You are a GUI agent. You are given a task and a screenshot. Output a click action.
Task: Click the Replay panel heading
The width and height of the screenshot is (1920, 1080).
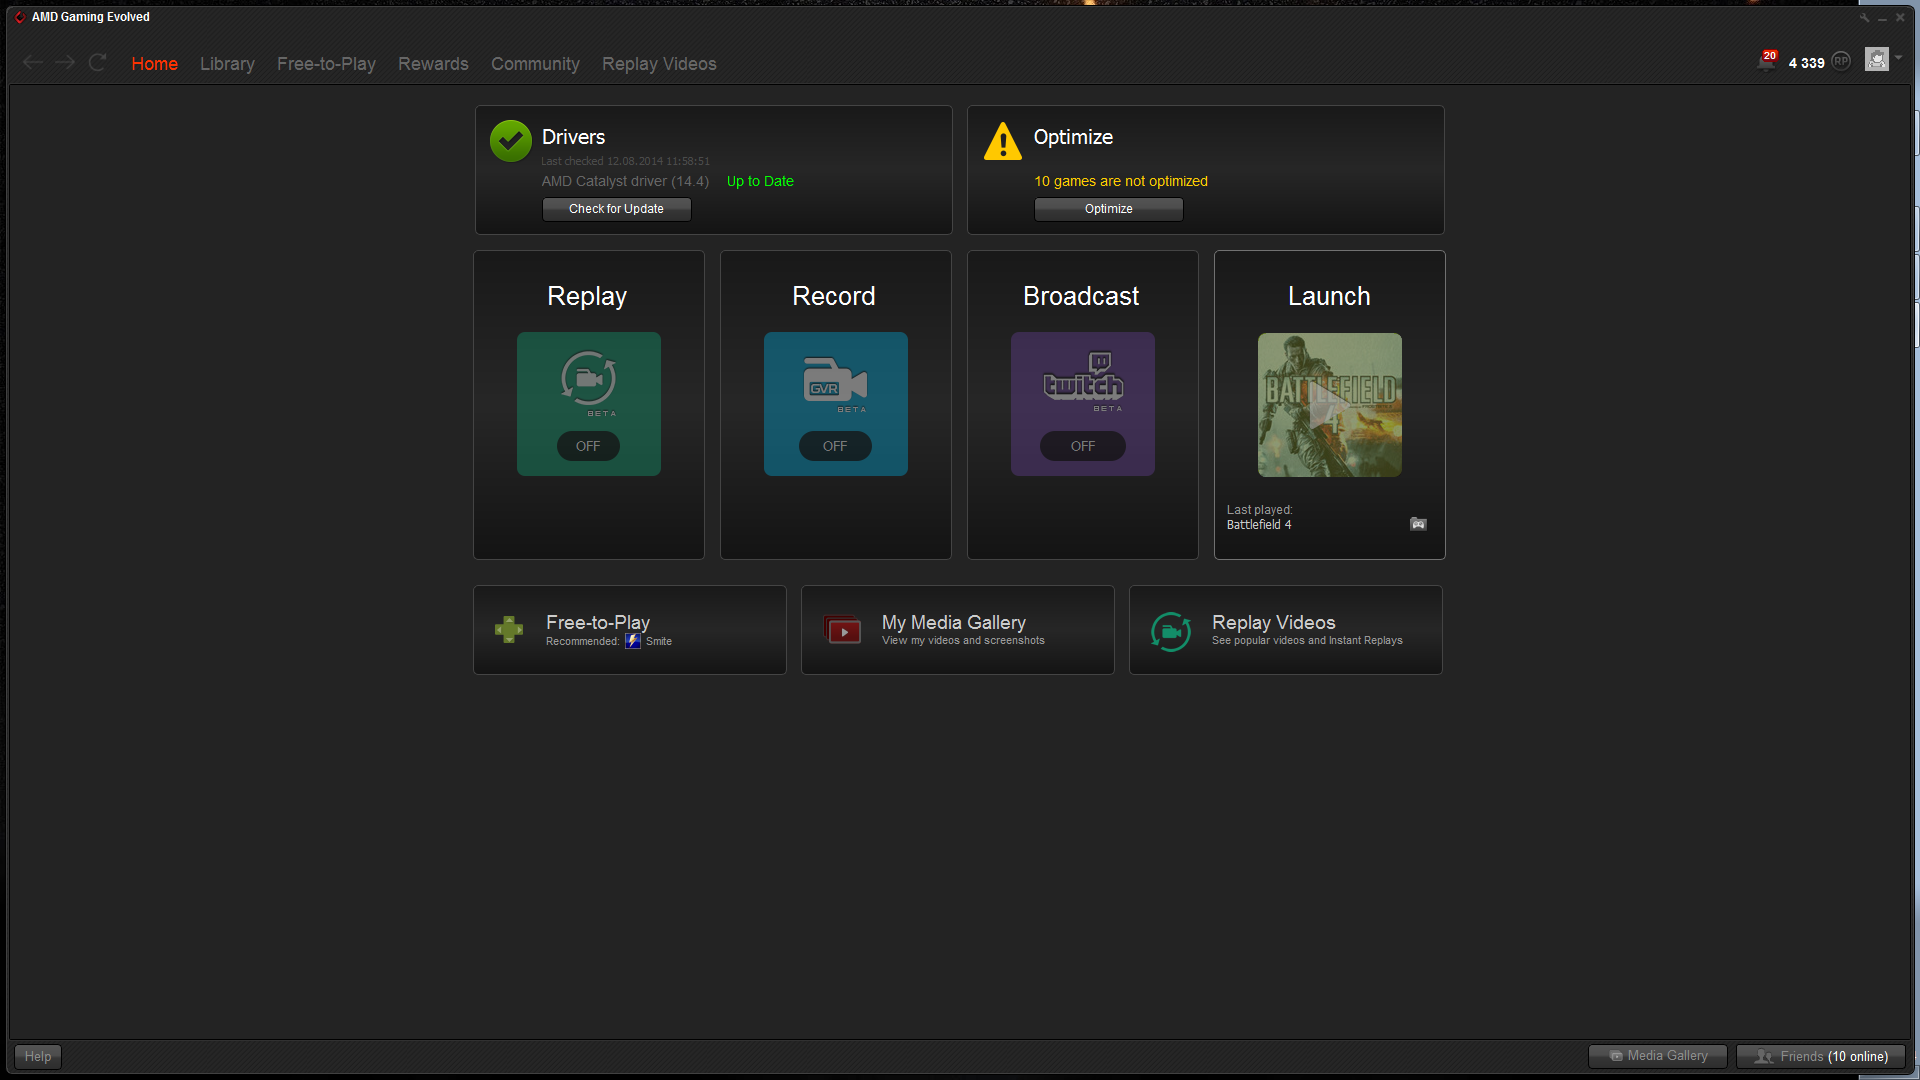(587, 296)
